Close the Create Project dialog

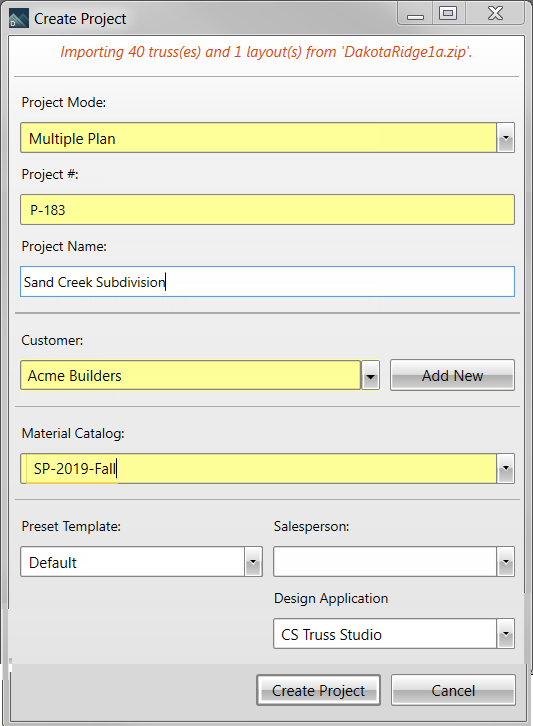pyautogui.click(x=495, y=14)
